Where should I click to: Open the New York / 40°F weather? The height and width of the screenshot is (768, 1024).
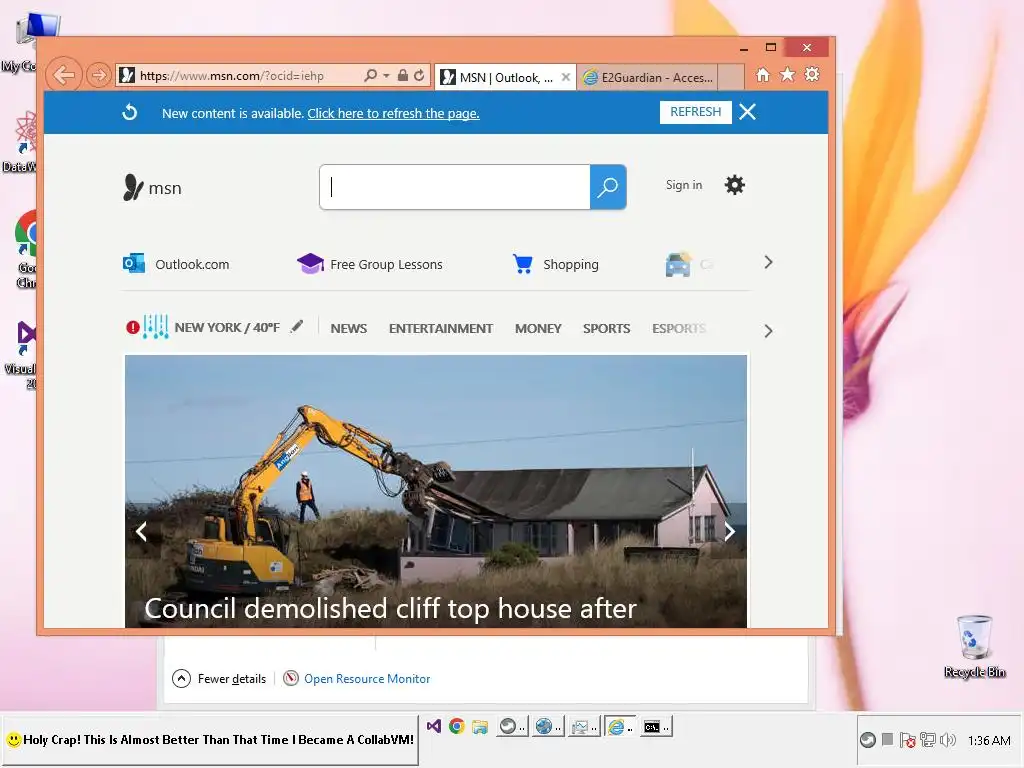tap(227, 328)
